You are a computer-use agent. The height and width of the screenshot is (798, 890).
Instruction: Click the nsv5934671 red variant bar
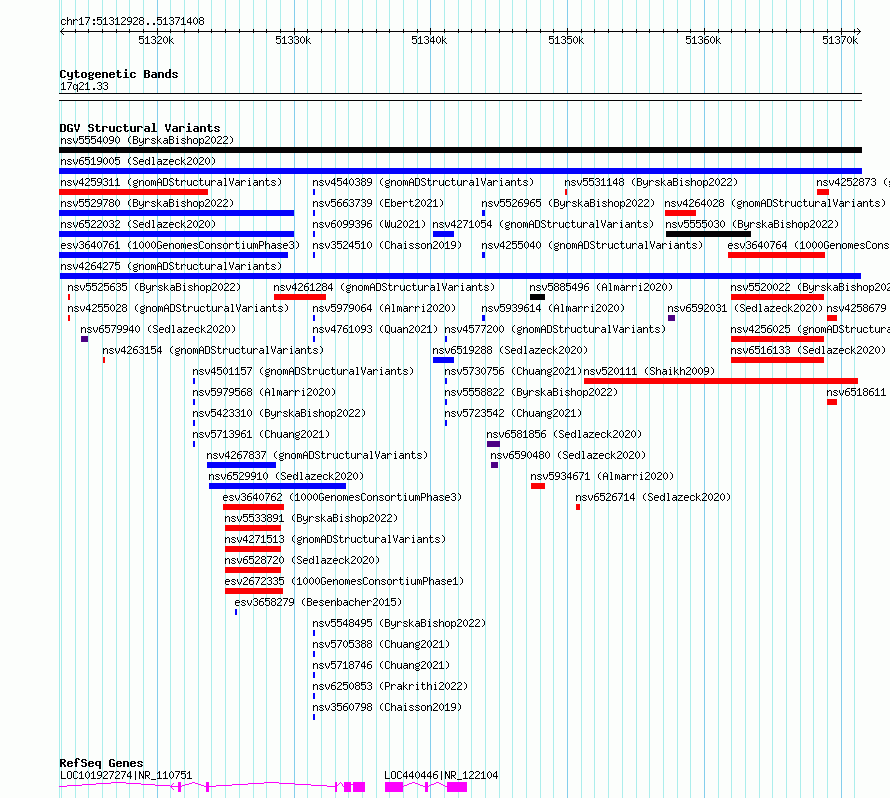[538, 486]
